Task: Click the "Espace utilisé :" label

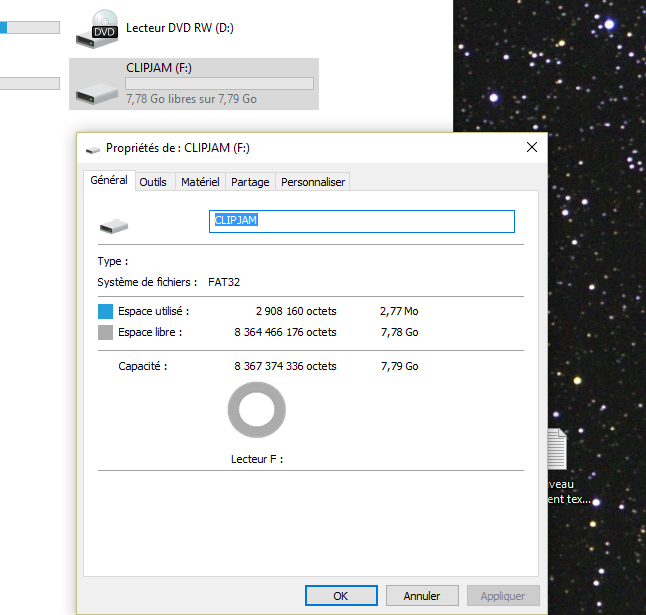Action: pos(154,311)
